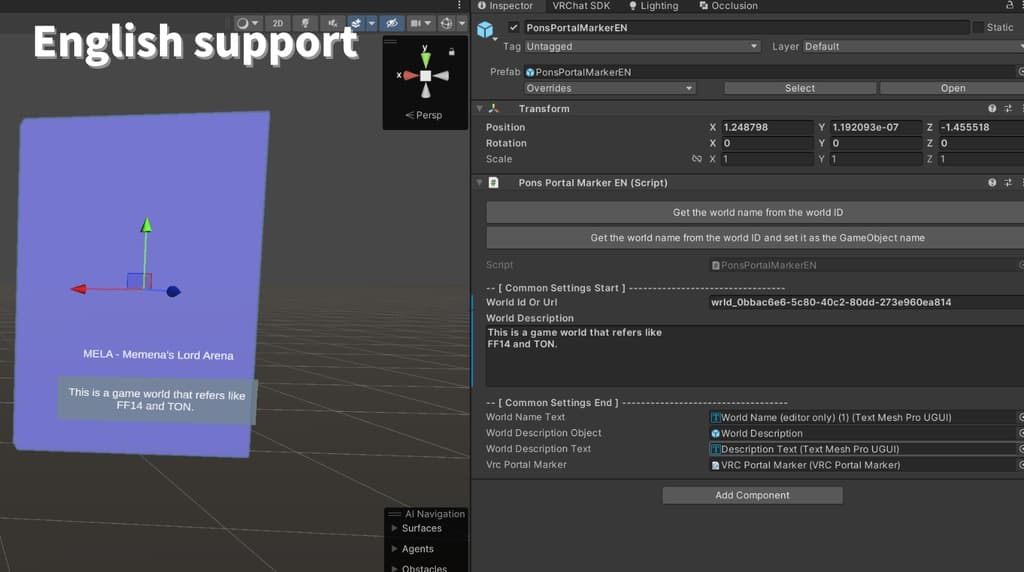Image resolution: width=1024 pixels, height=572 pixels.
Task: Toggle hidden objects visibility with the eye icon
Action: coord(392,23)
